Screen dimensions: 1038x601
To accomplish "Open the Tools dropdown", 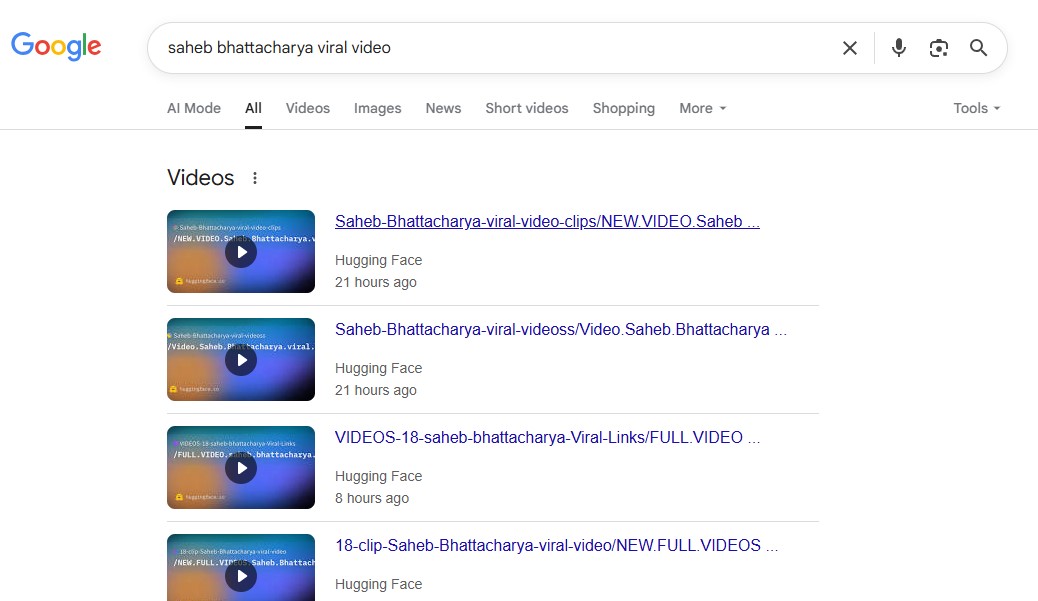I will tap(976, 108).
